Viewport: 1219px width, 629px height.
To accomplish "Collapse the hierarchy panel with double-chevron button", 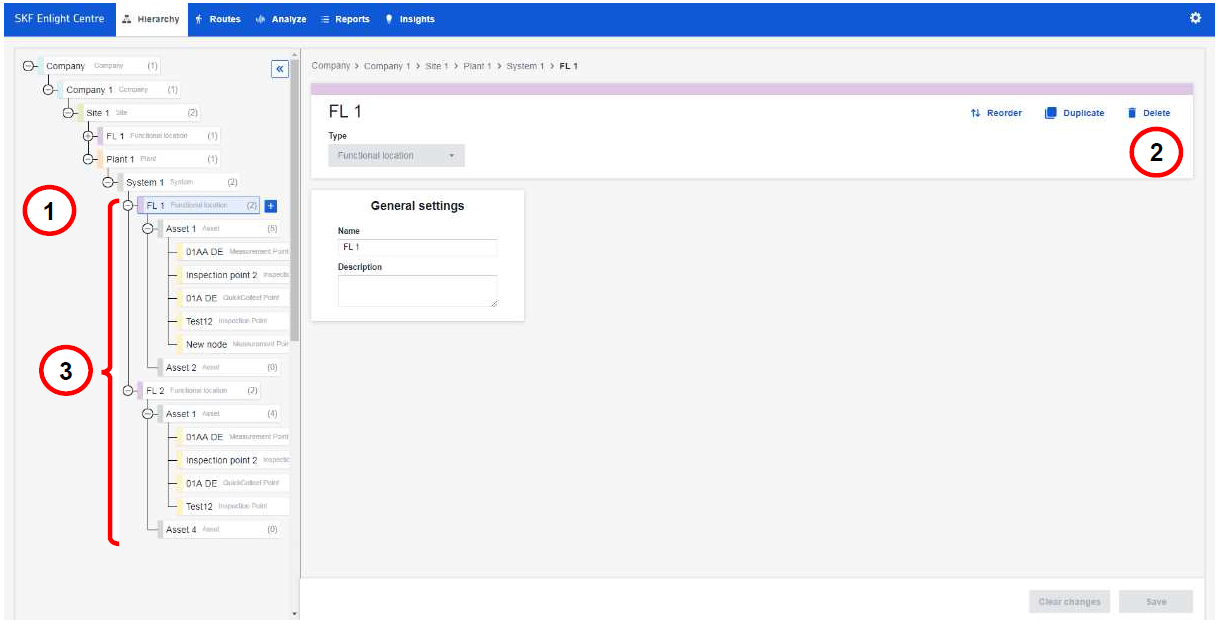I will (x=280, y=69).
